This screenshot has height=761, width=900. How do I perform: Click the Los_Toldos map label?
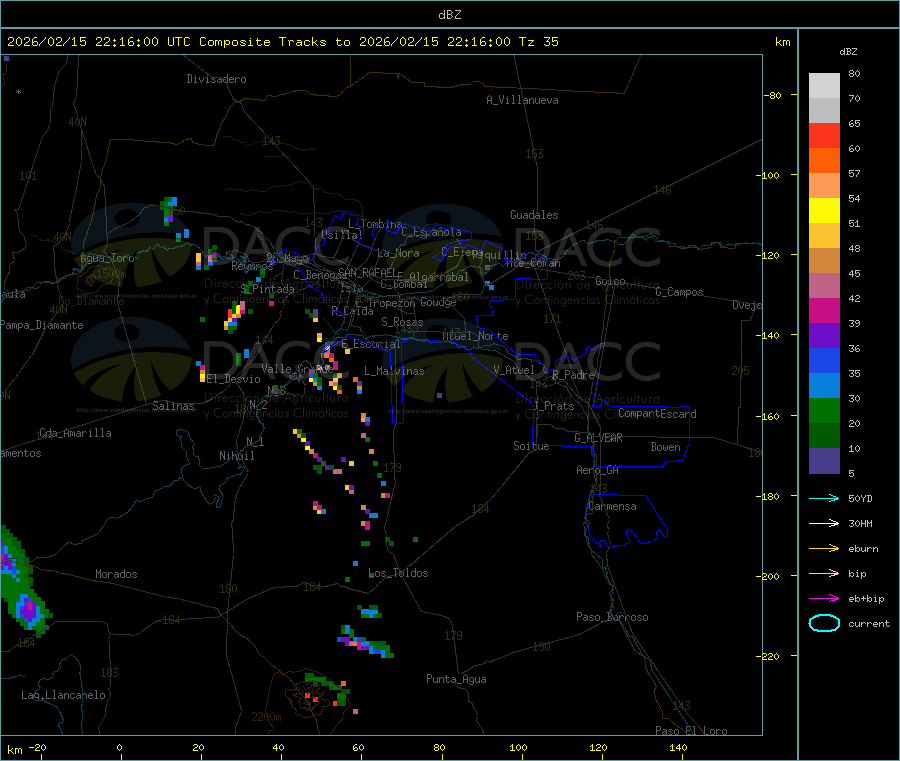pos(398,573)
